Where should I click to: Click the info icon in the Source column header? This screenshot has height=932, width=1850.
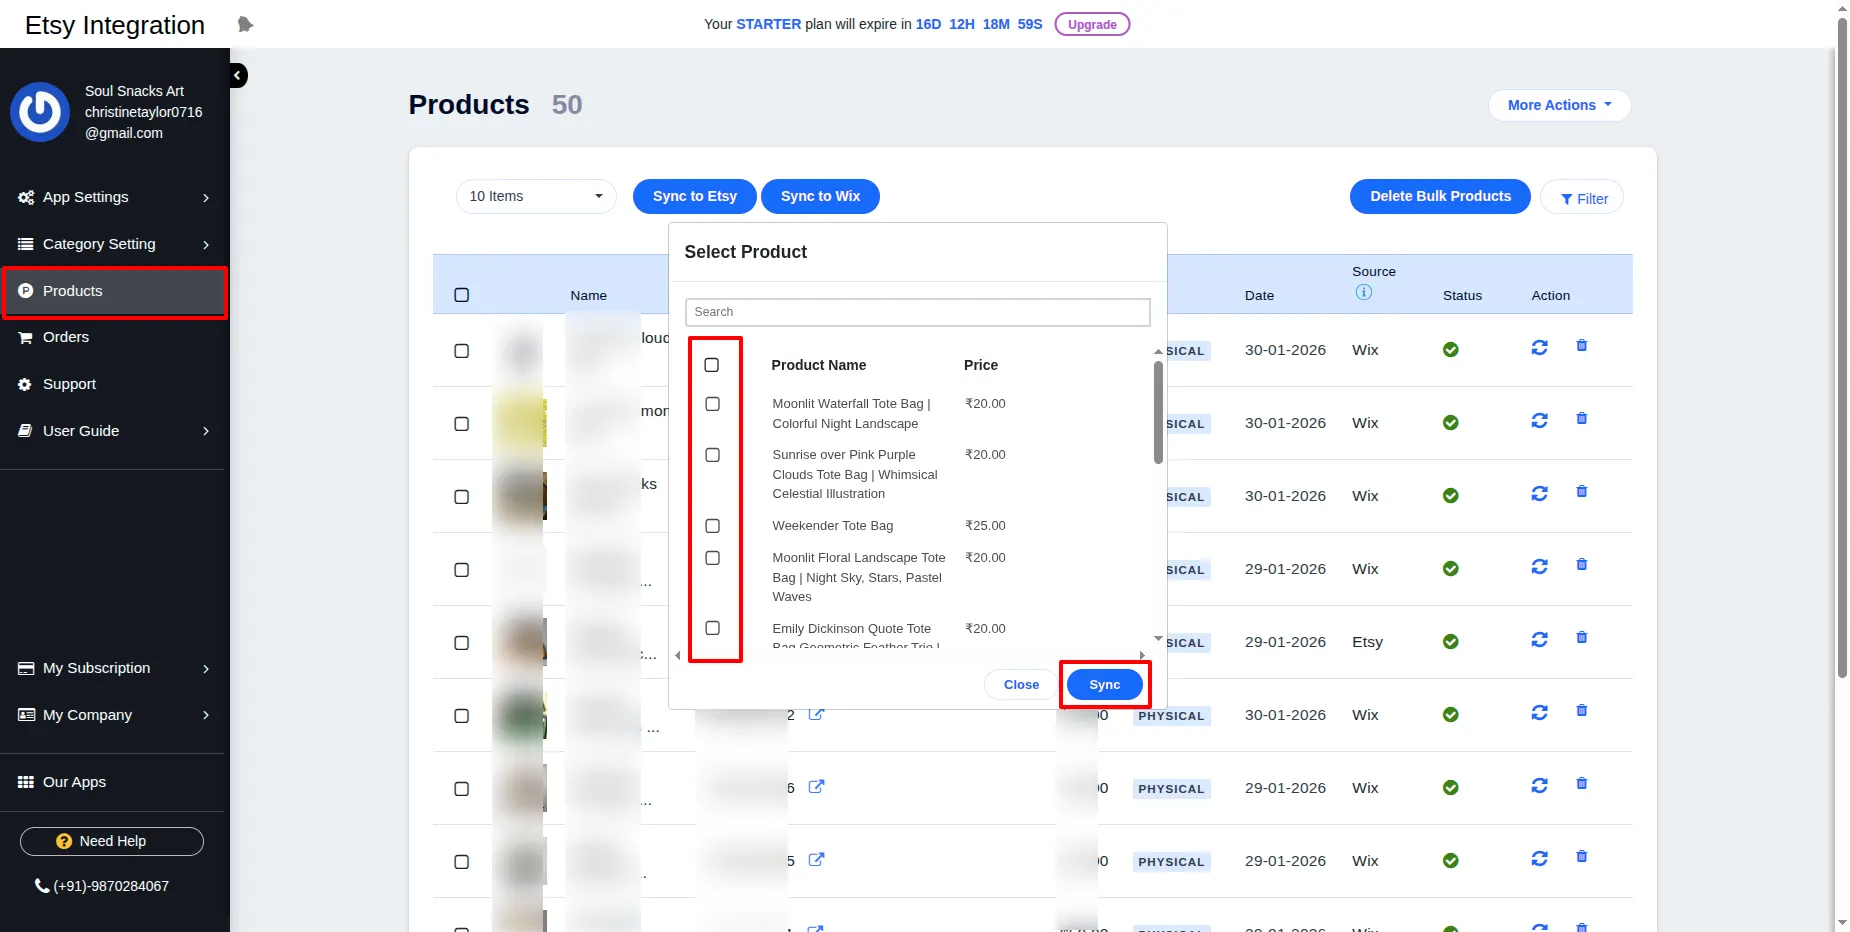(1362, 292)
